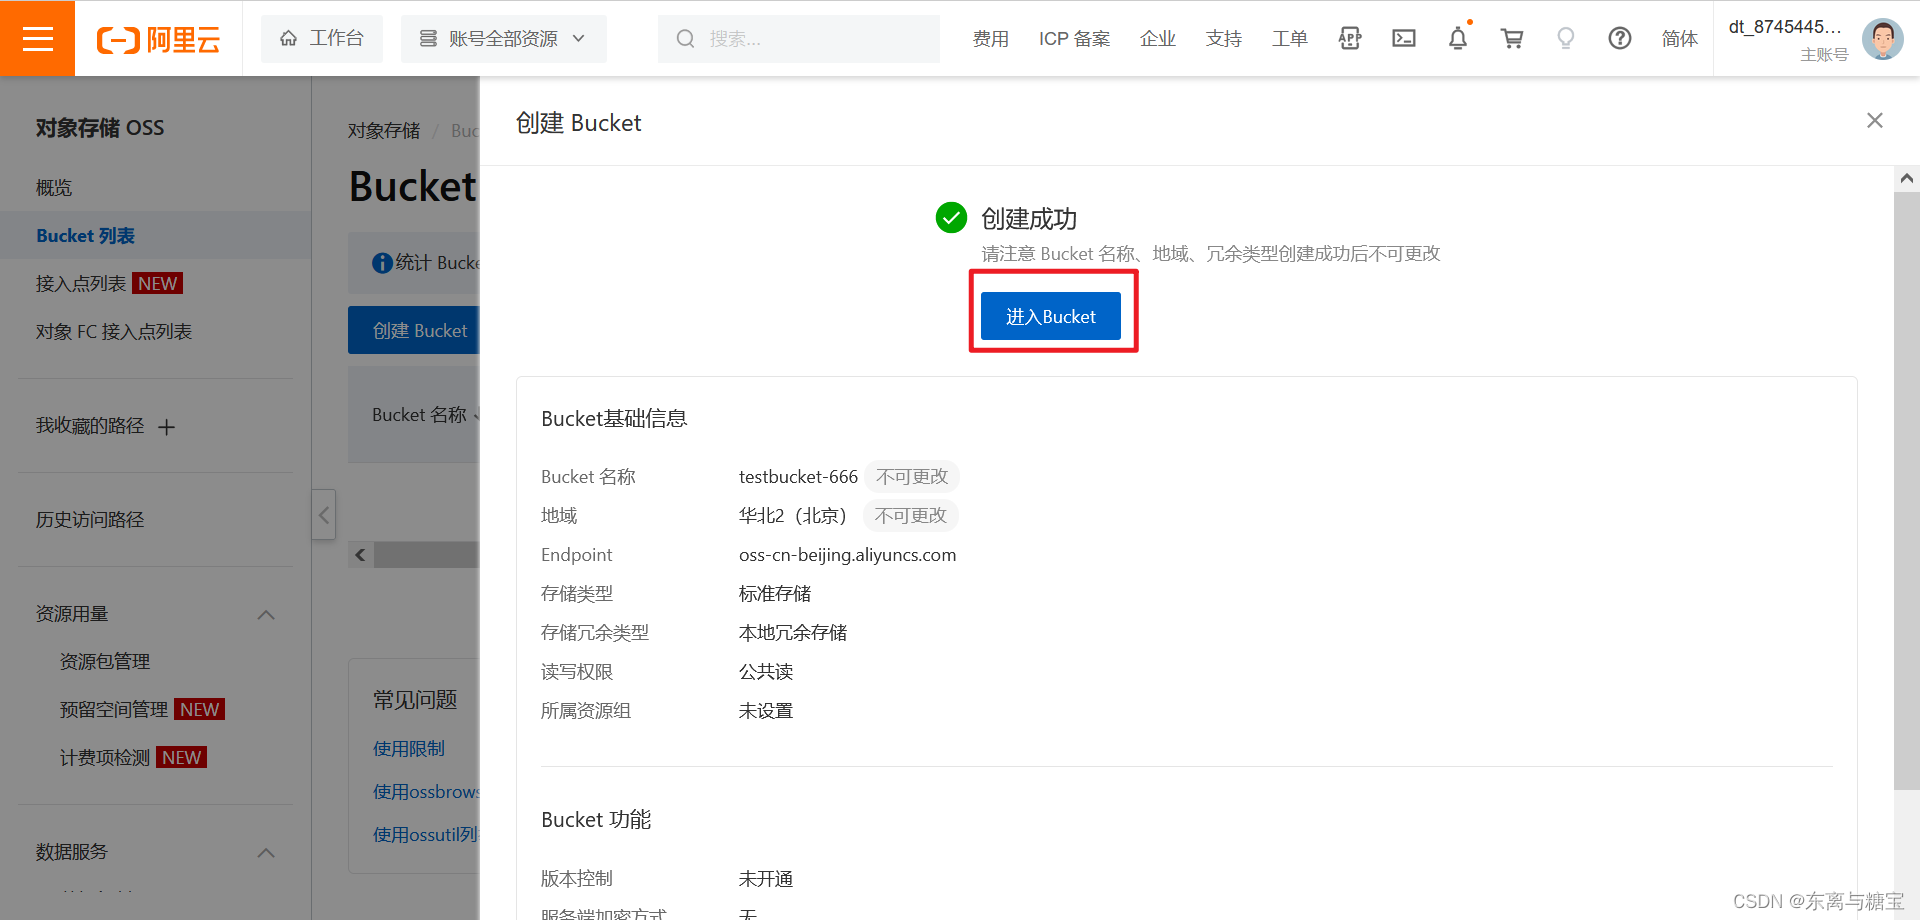Click the API tools icon
The image size is (1920, 920).
(x=1350, y=38)
